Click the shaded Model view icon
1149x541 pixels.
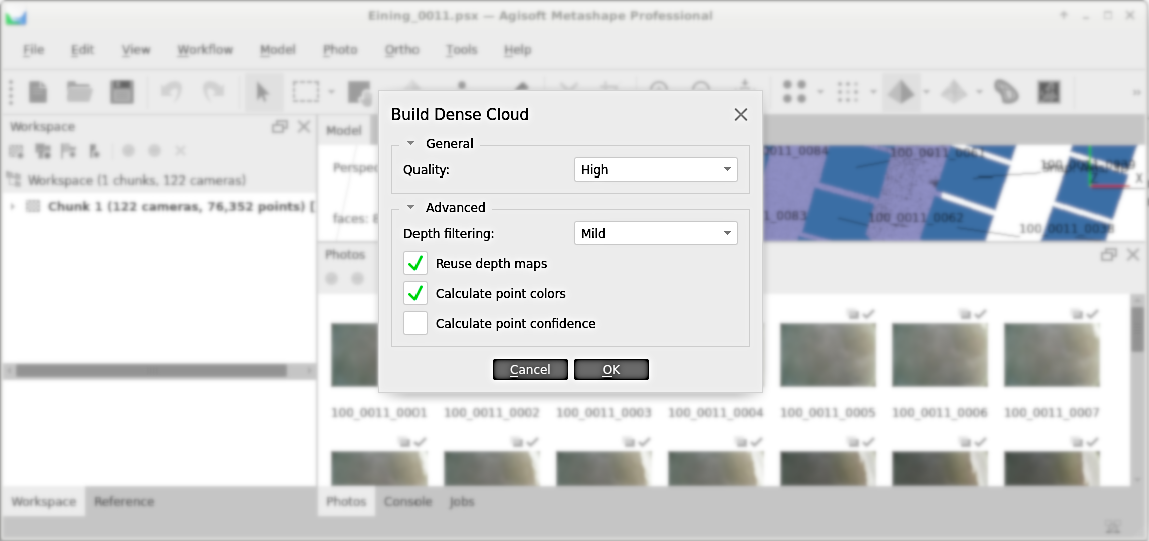tap(901, 92)
